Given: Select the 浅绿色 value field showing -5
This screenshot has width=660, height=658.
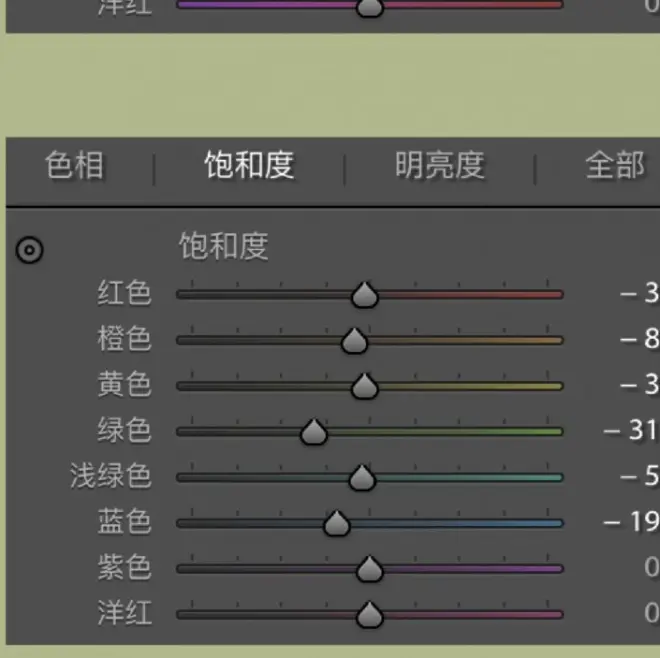Looking at the screenshot, I should [x=639, y=476].
